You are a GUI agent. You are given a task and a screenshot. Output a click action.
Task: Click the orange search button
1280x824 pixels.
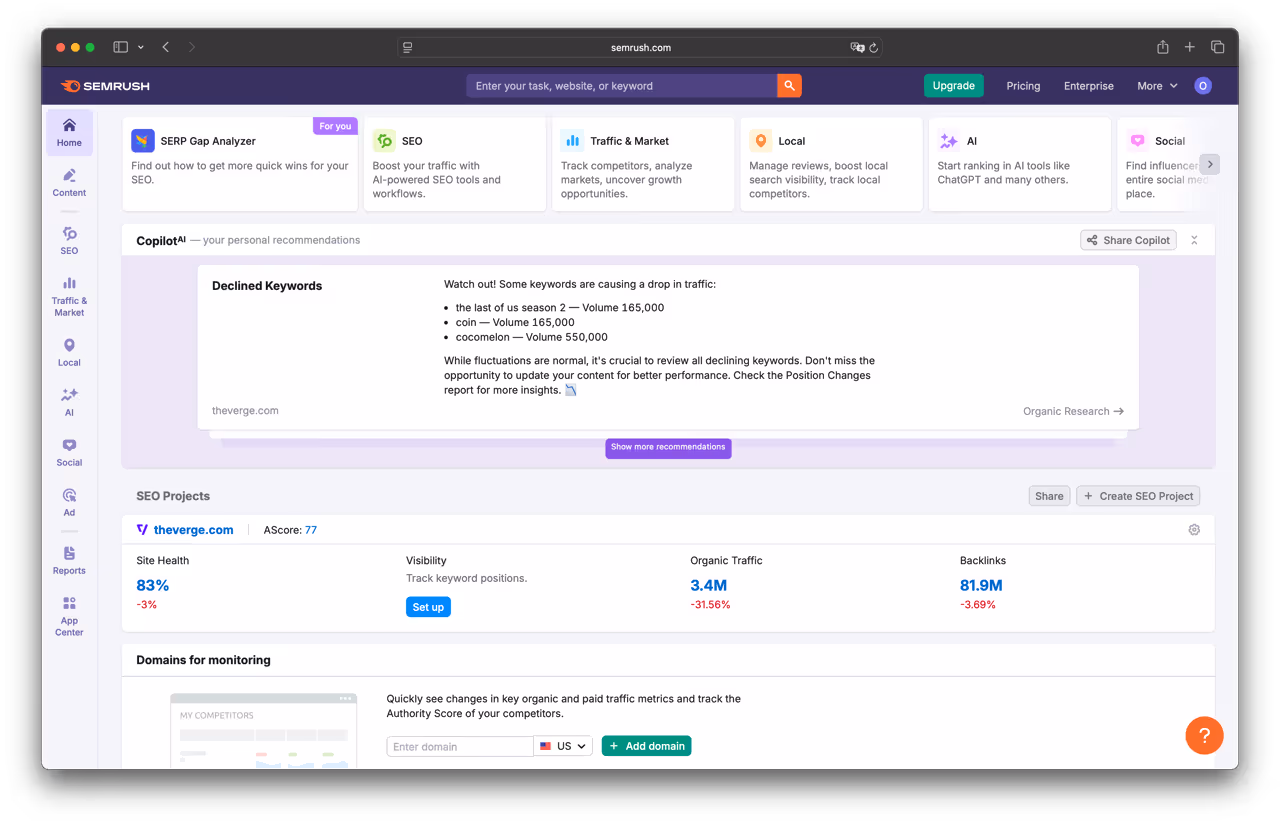(789, 86)
